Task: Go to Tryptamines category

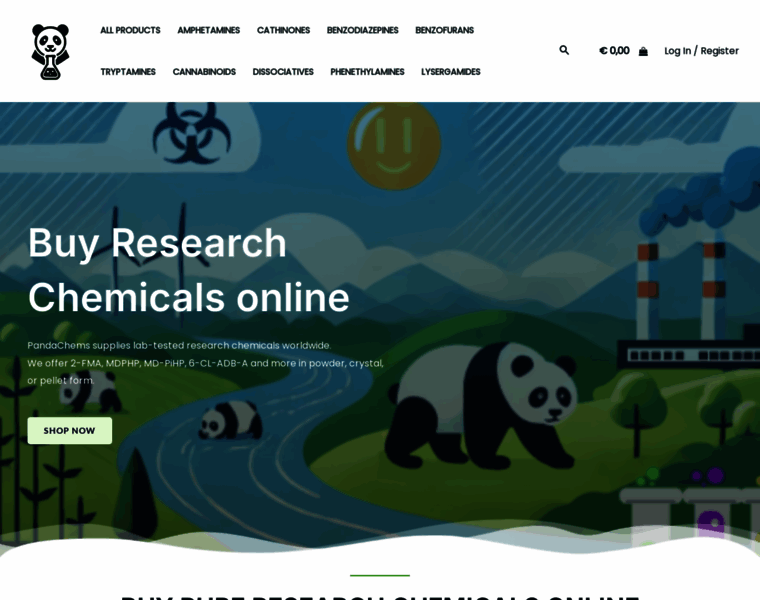Action: (128, 72)
